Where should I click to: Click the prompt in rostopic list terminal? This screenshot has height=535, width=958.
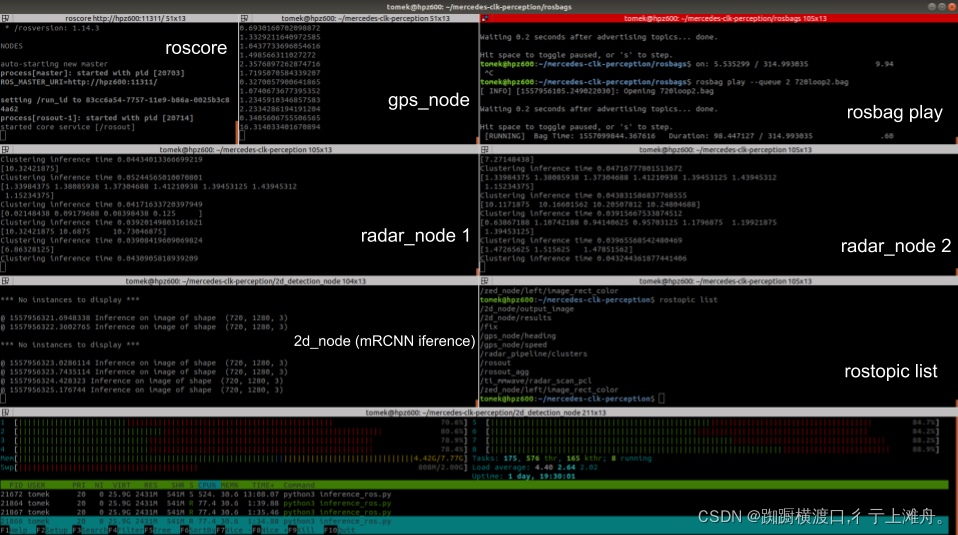pos(660,398)
